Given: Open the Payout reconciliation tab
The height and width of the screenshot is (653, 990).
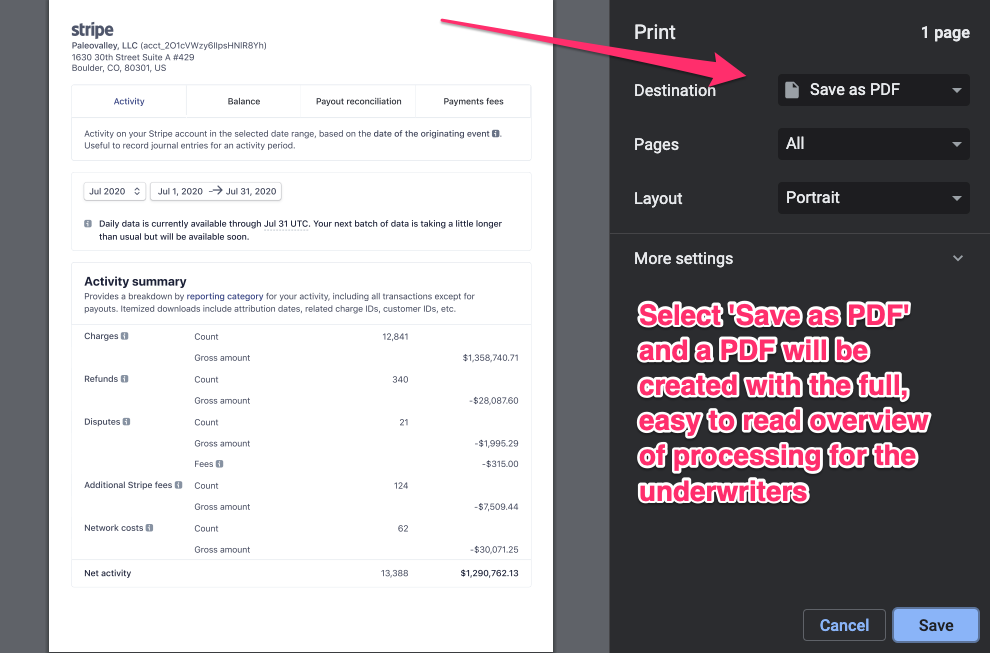Looking at the screenshot, I should [x=359, y=101].
